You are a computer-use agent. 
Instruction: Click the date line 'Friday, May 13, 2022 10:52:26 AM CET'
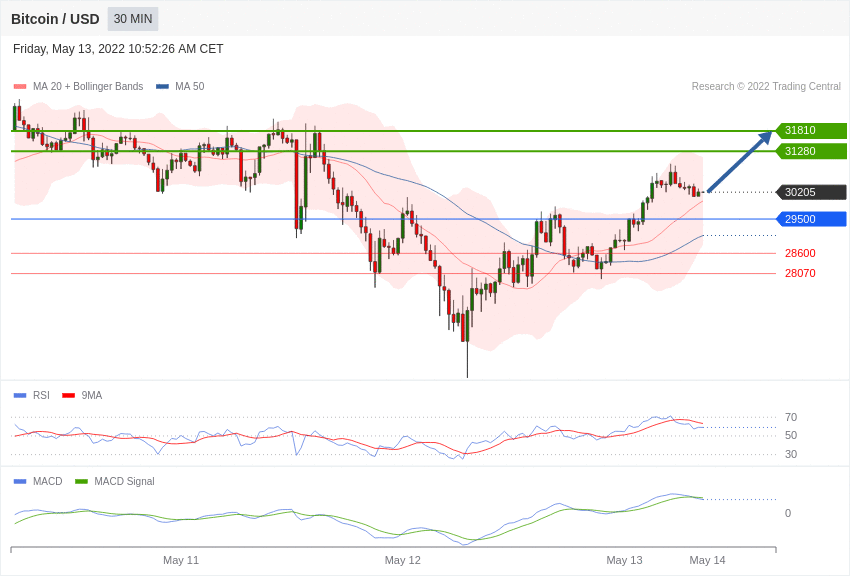118,49
